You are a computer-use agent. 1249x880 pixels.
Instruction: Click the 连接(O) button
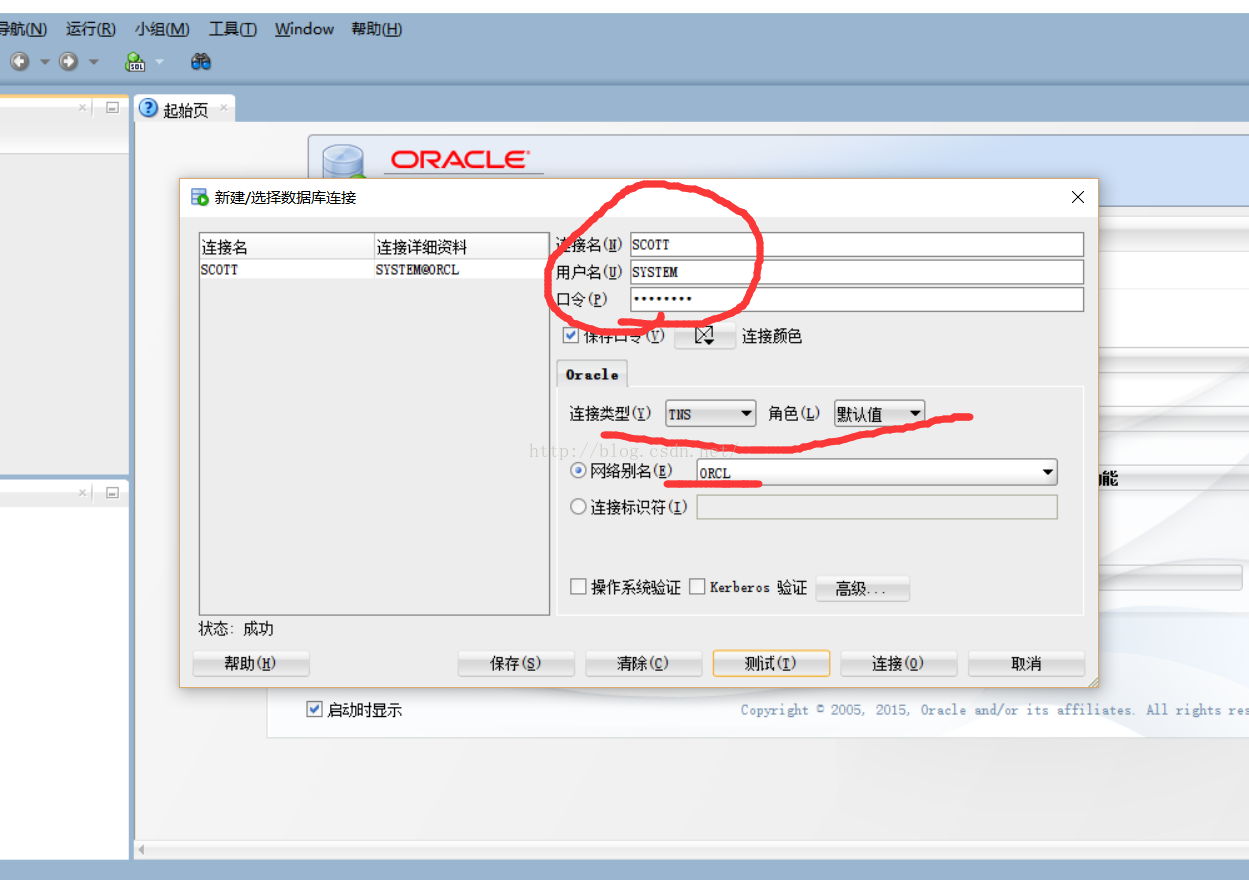point(898,664)
